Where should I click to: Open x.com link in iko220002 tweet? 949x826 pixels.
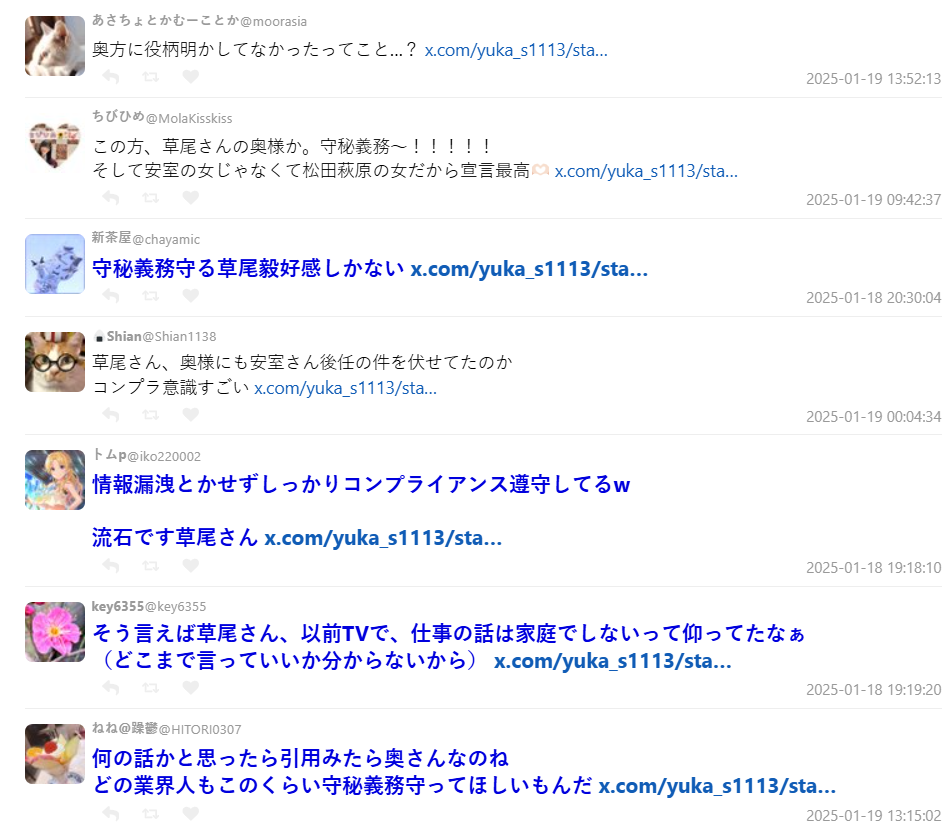383,538
